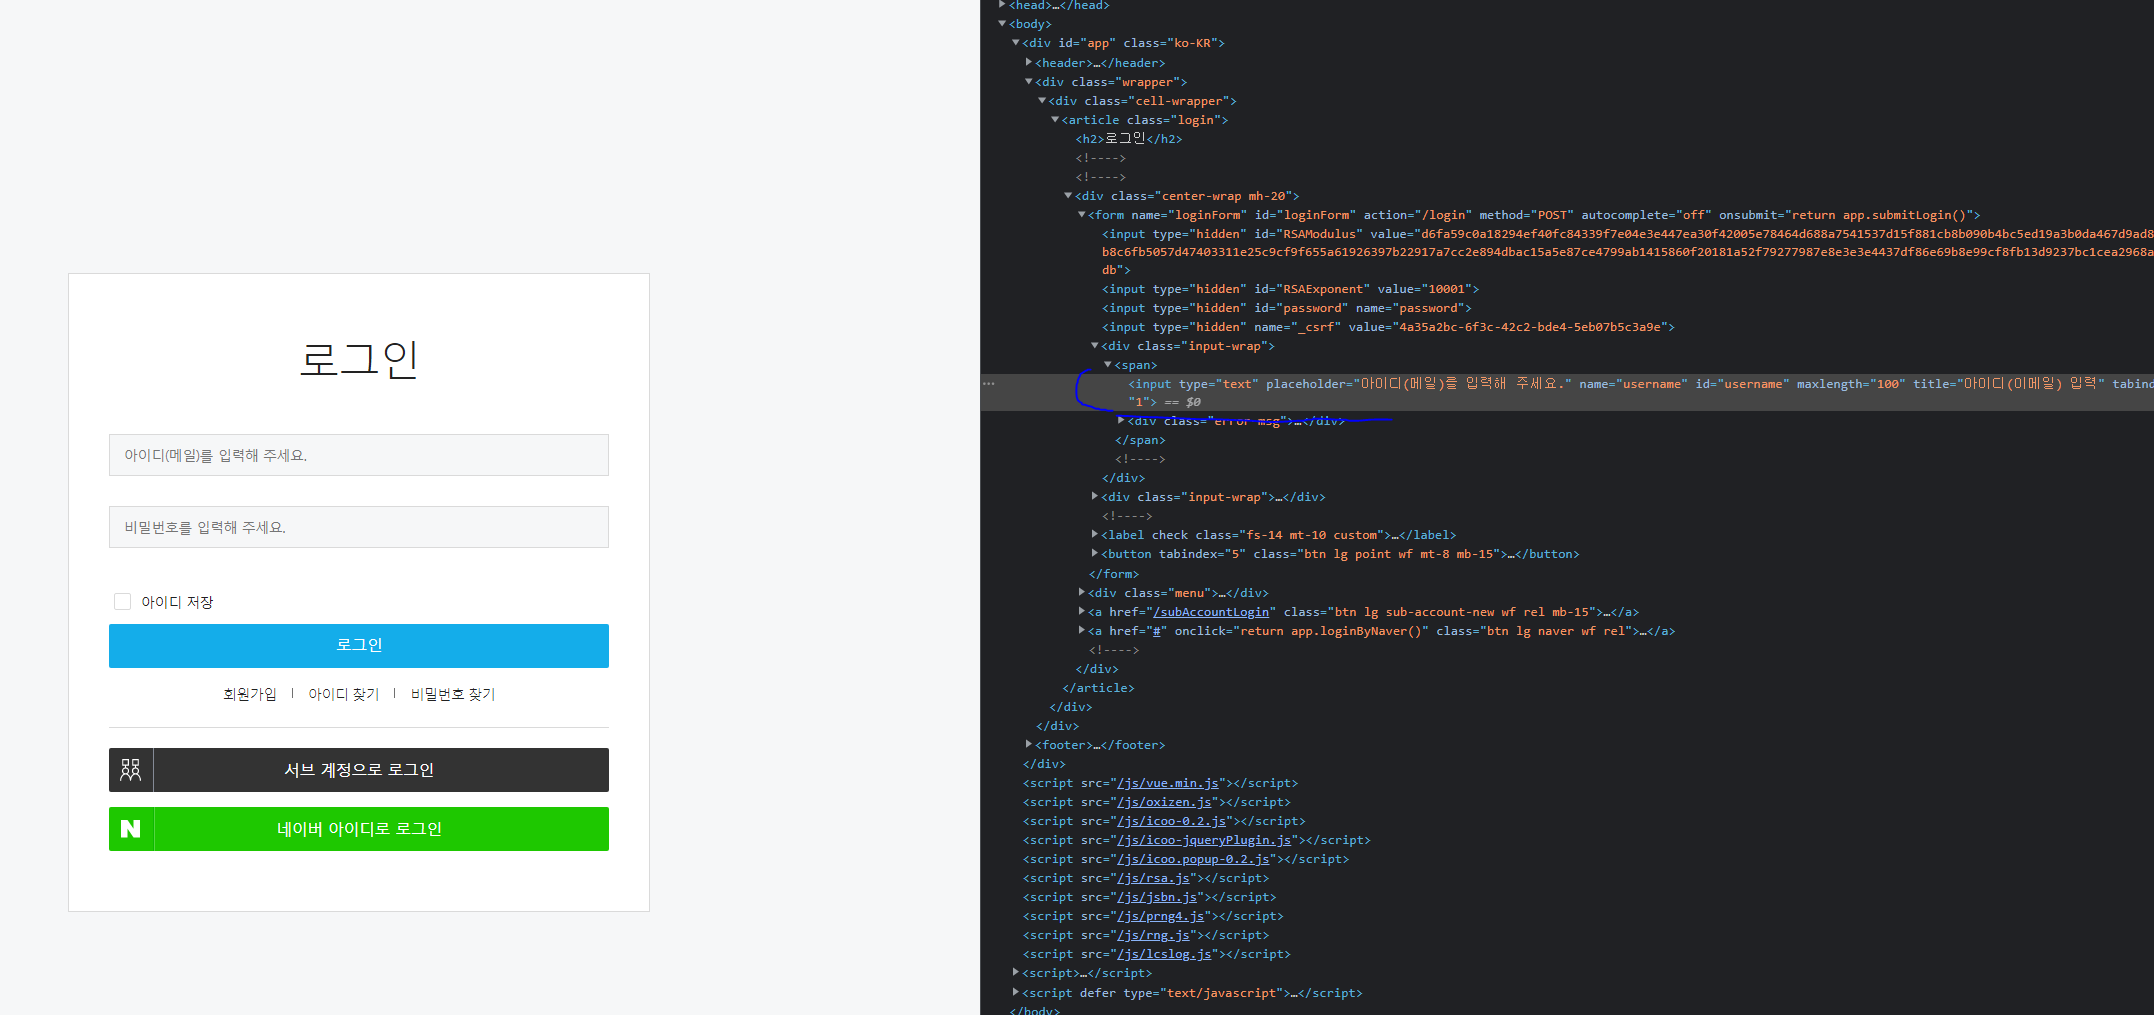
Task: Open the /js/oxizen.js script link
Action: pos(1164,802)
